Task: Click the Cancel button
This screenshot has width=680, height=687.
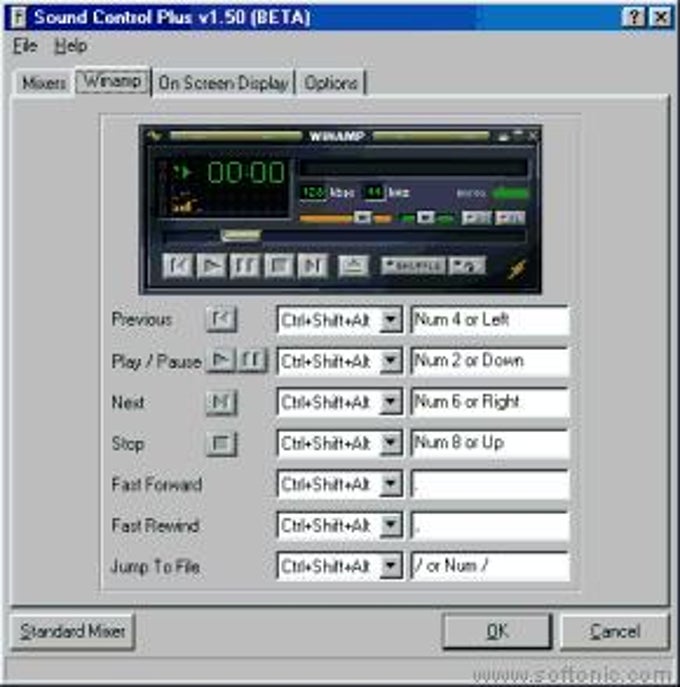Action: (615, 631)
